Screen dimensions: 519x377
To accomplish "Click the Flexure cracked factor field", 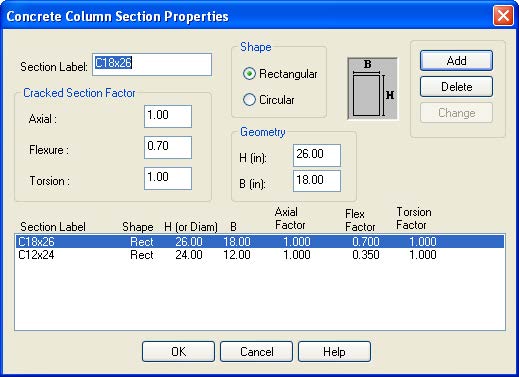I will pyautogui.click(x=168, y=147).
